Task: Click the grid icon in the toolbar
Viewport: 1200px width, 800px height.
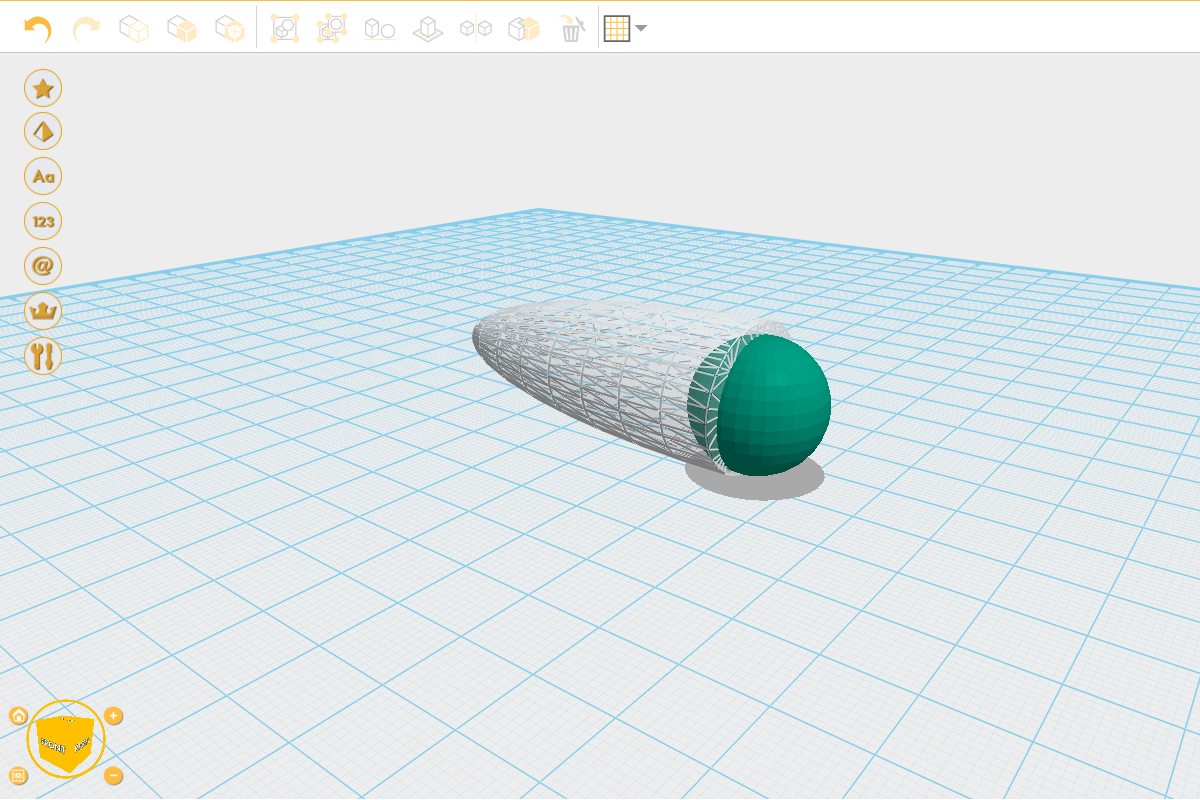Action: tap(617, 29)
